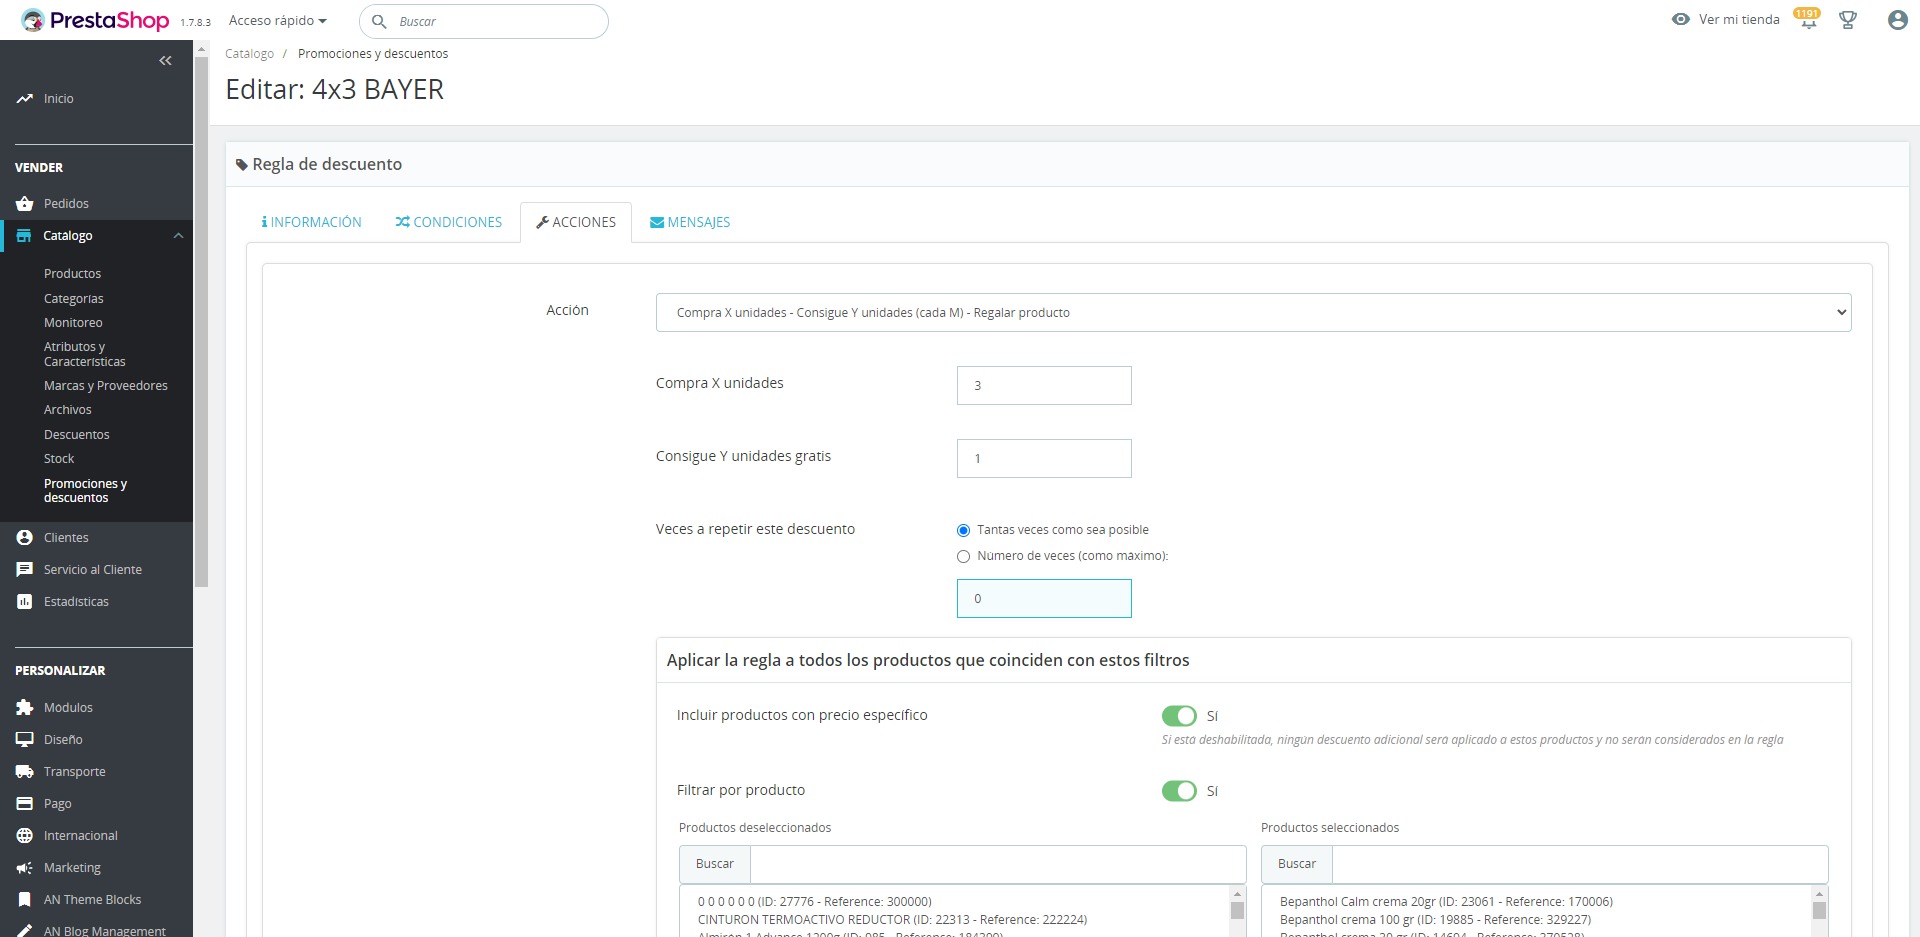1920x937 pixels.
Task: Open Promociones y descuentos sidebar item
Action: click(x=86, y=491)
